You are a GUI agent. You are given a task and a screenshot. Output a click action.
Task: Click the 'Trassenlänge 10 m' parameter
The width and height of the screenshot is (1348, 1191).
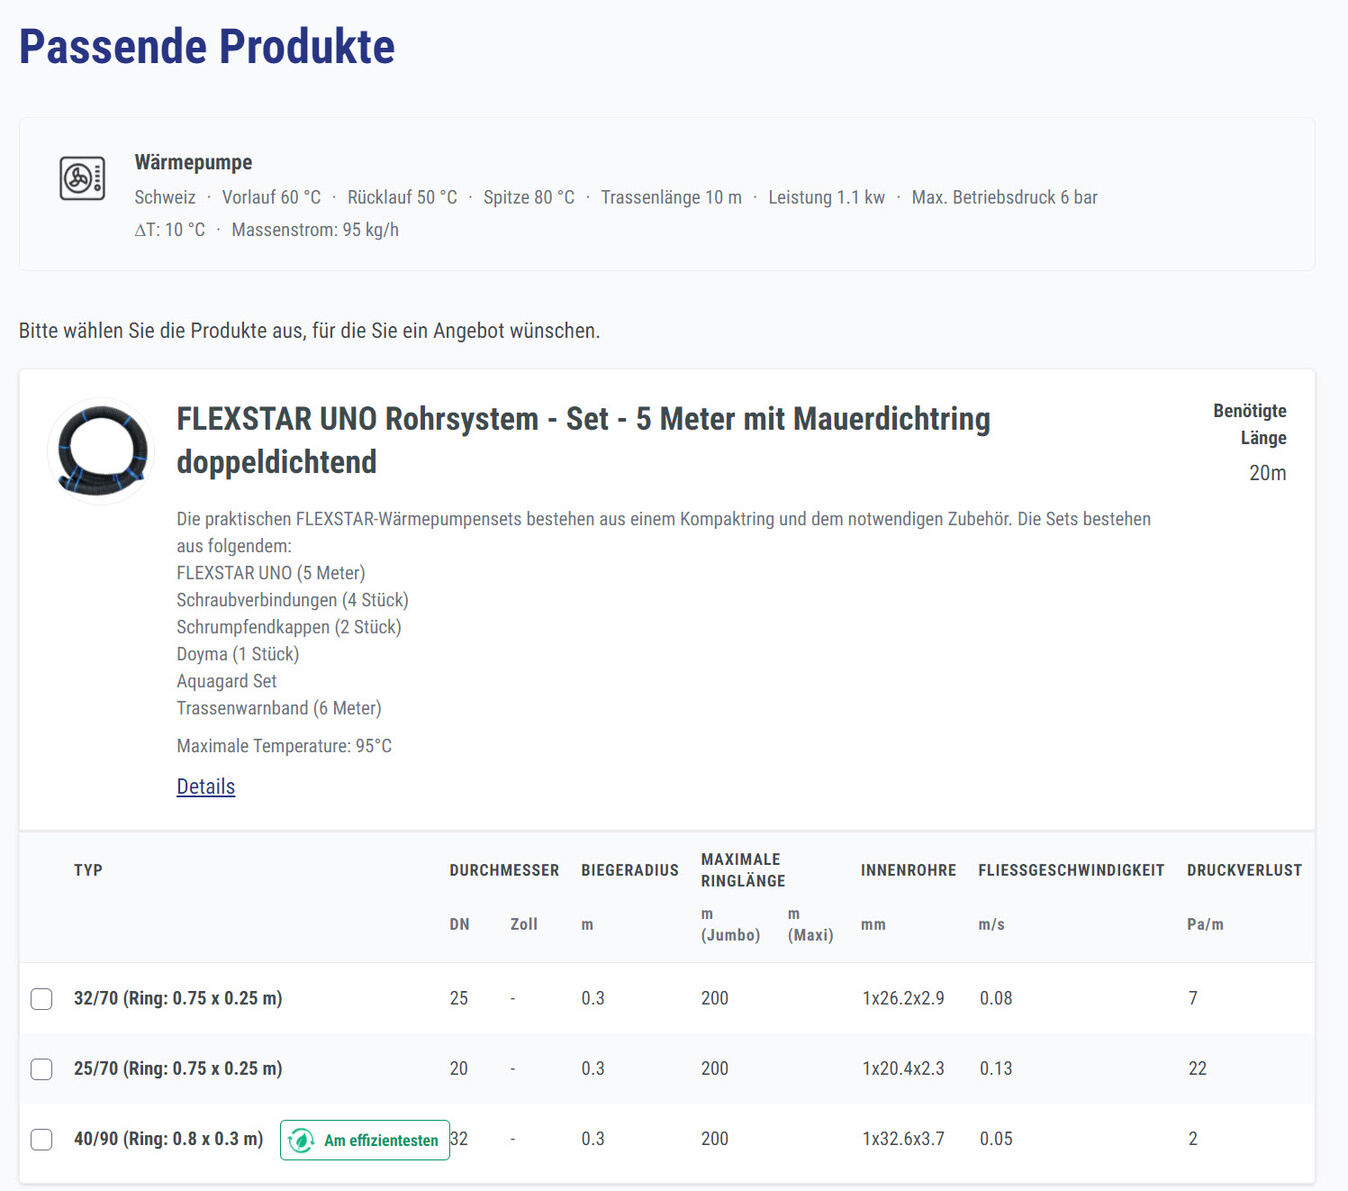pyautogui.click(x=671, y=197)
